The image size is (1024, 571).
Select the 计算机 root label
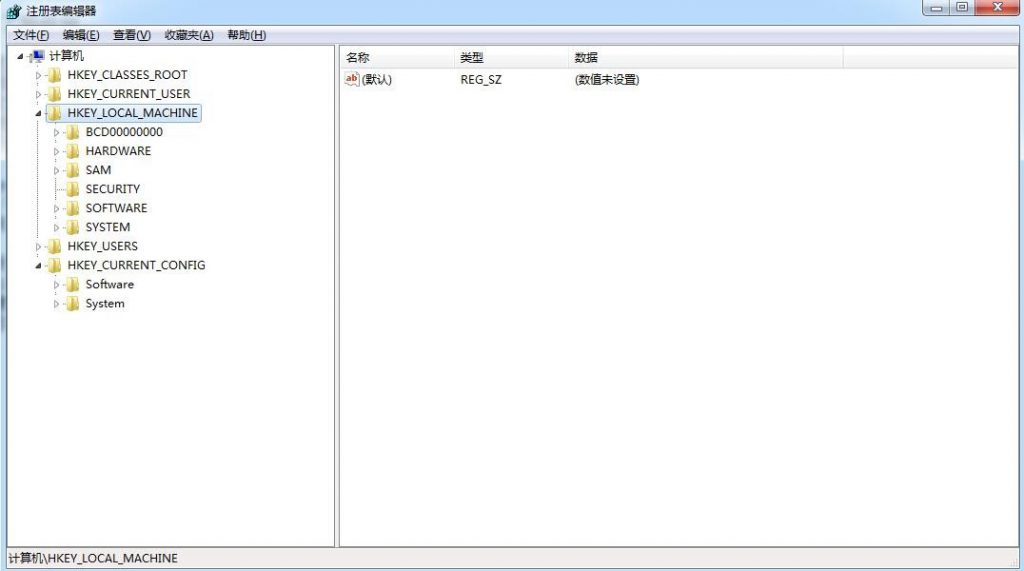(66, 56)
